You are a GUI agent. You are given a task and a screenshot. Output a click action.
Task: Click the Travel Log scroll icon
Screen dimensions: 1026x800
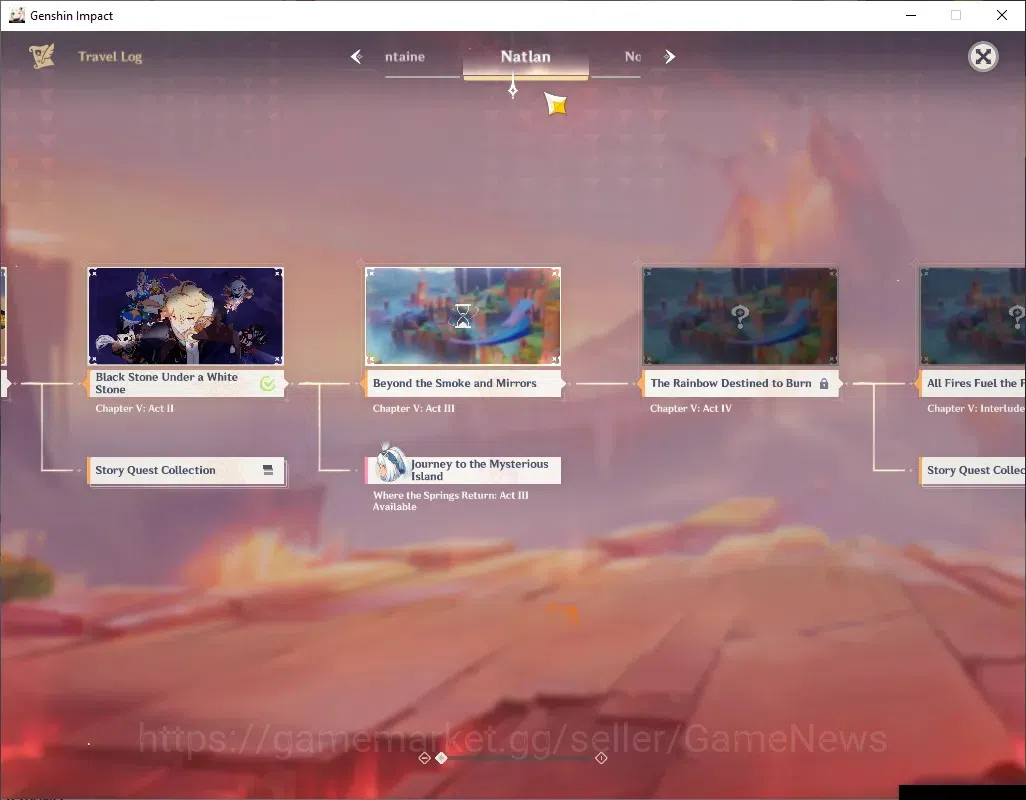tap(42, 56)
